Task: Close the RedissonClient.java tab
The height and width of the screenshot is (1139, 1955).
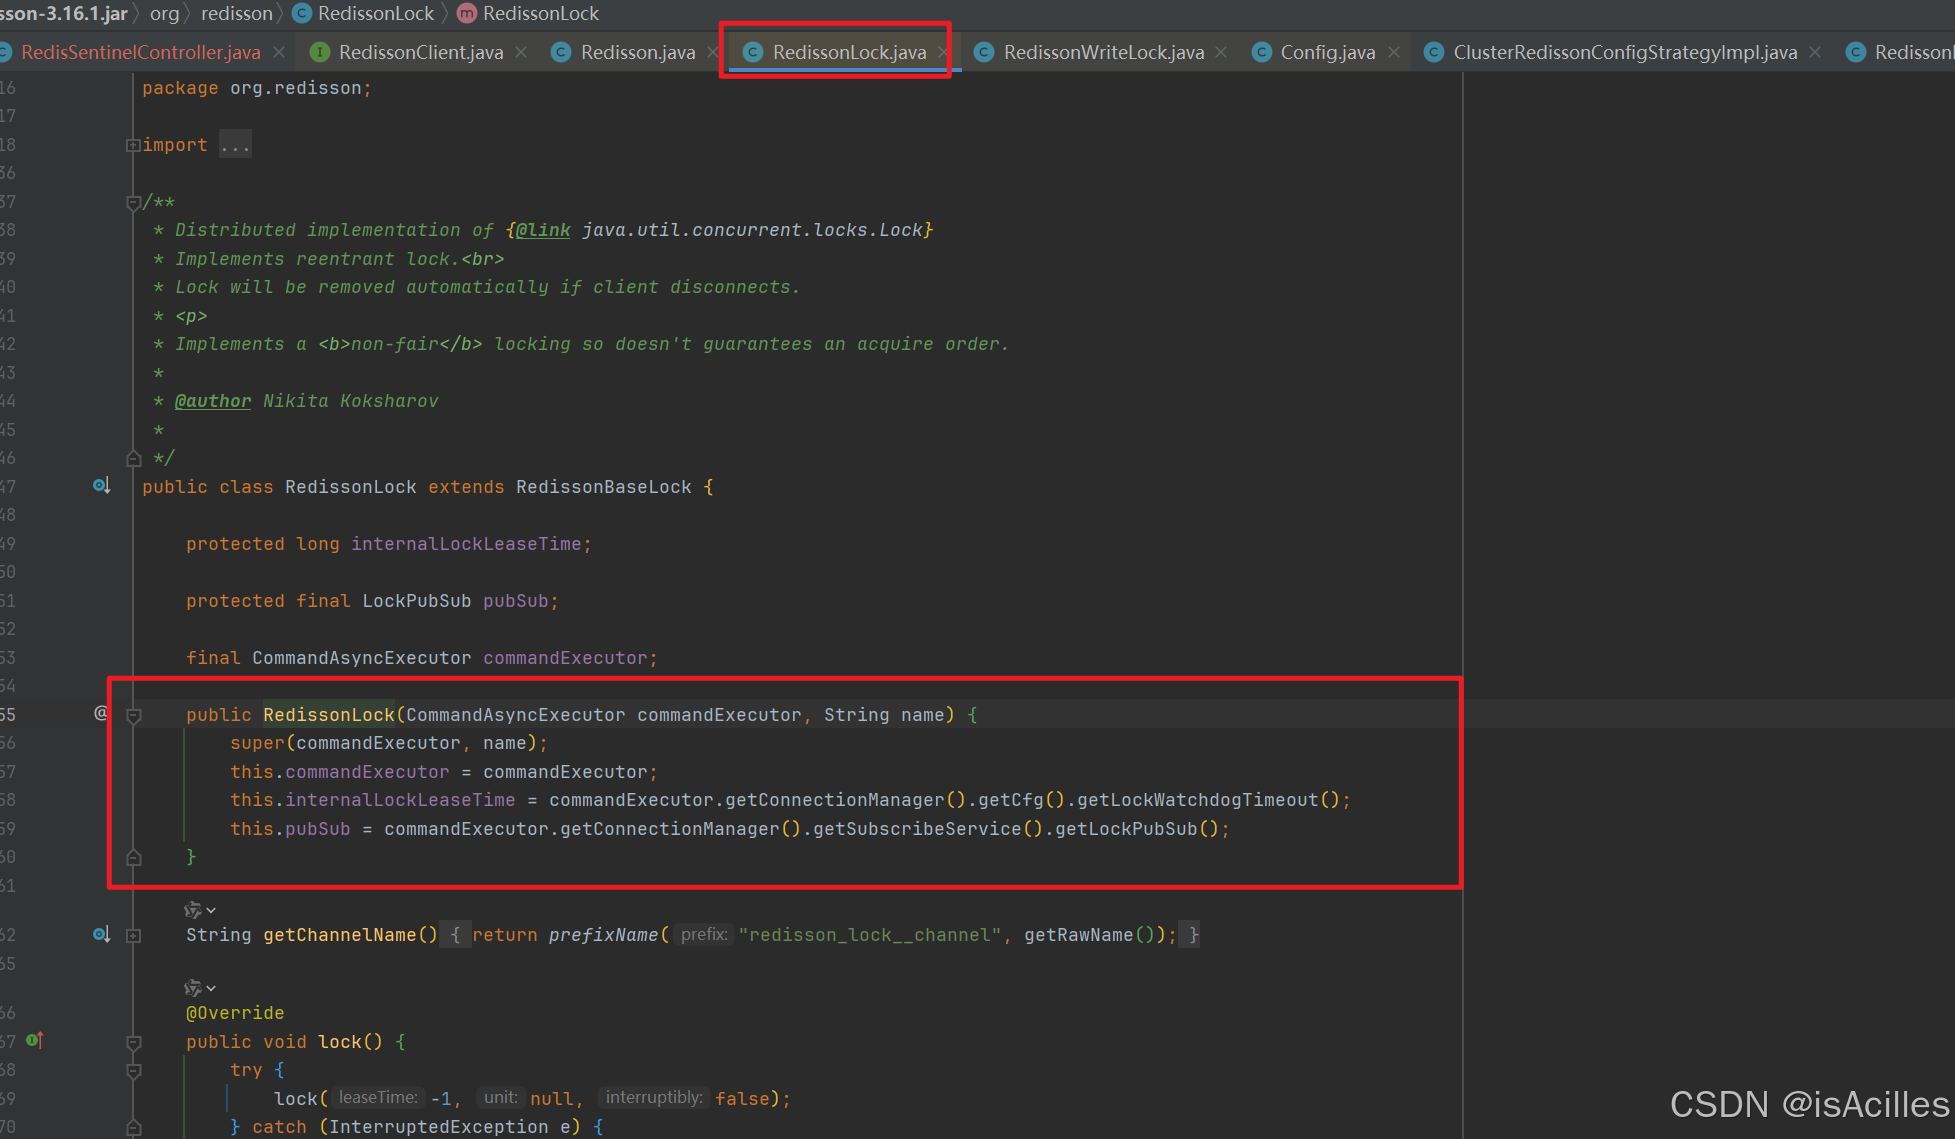Action: 521,51
